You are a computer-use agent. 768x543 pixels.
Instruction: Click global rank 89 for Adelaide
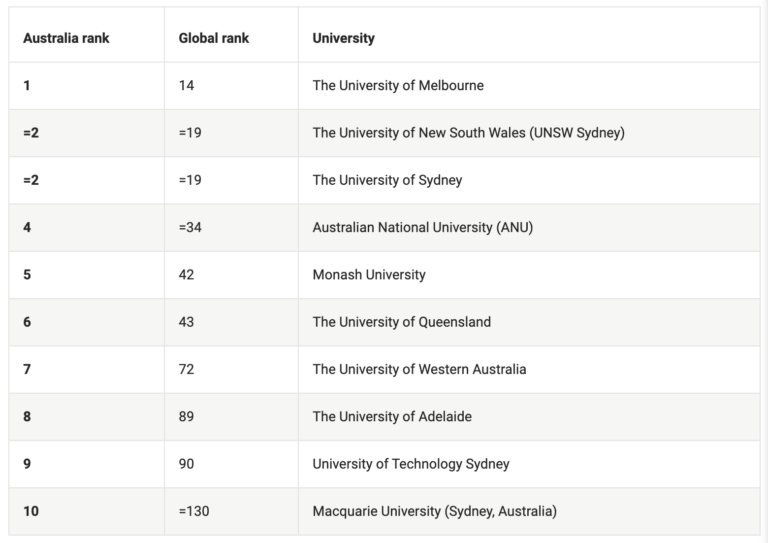187,417
